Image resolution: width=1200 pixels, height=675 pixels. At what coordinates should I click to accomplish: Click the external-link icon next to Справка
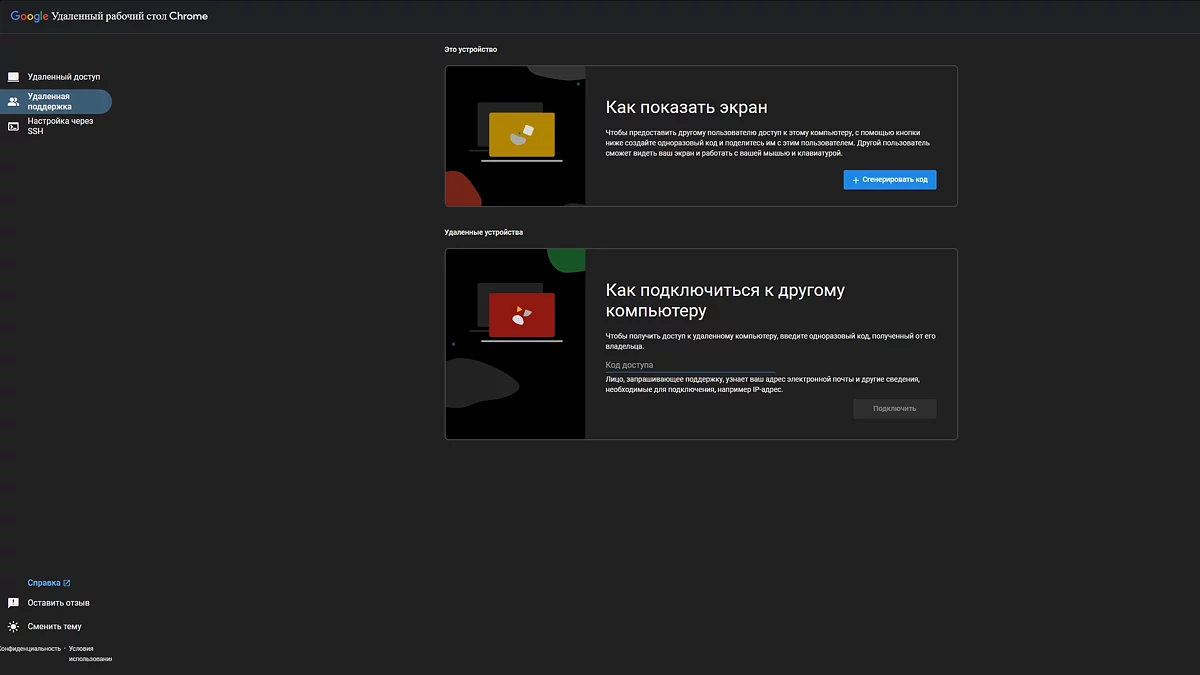tap(67, 583)
